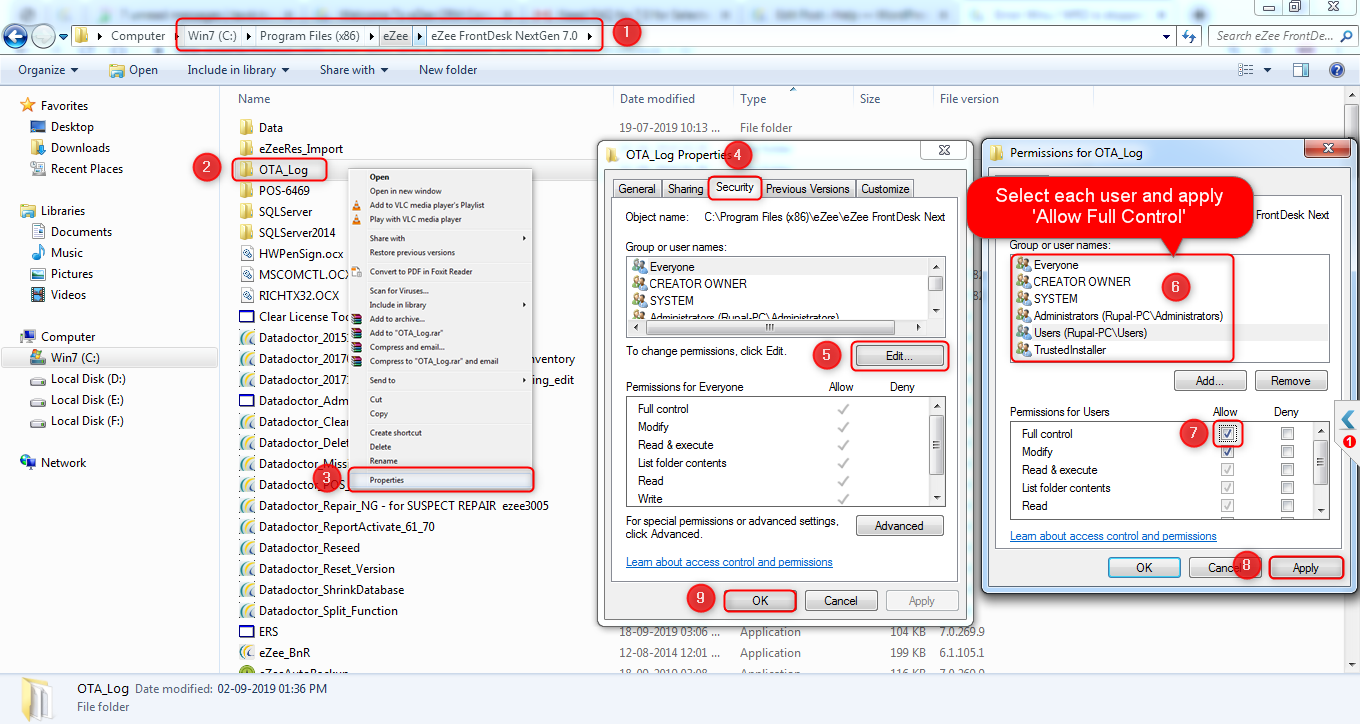Show the preview pane icon
This screenshot has width=1360, height=724.
point(1301,70)
